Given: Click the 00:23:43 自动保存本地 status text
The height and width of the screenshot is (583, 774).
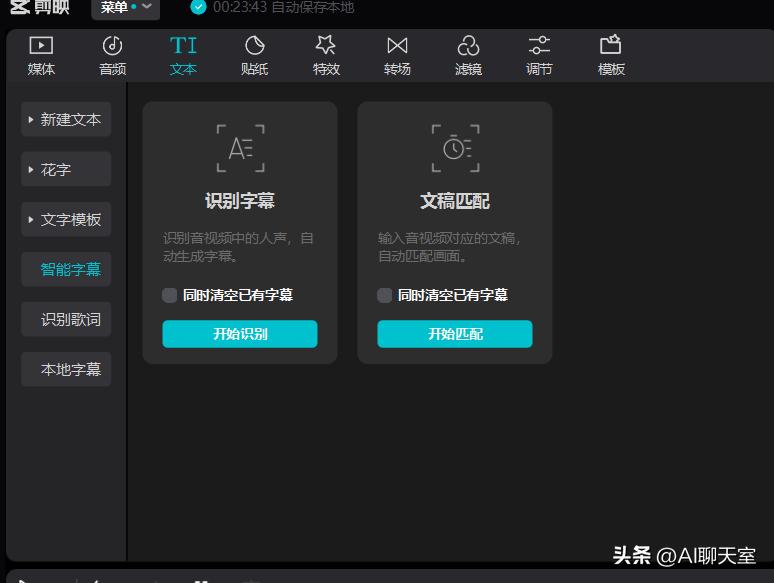Looking at the screenshot, I should 283,7.
